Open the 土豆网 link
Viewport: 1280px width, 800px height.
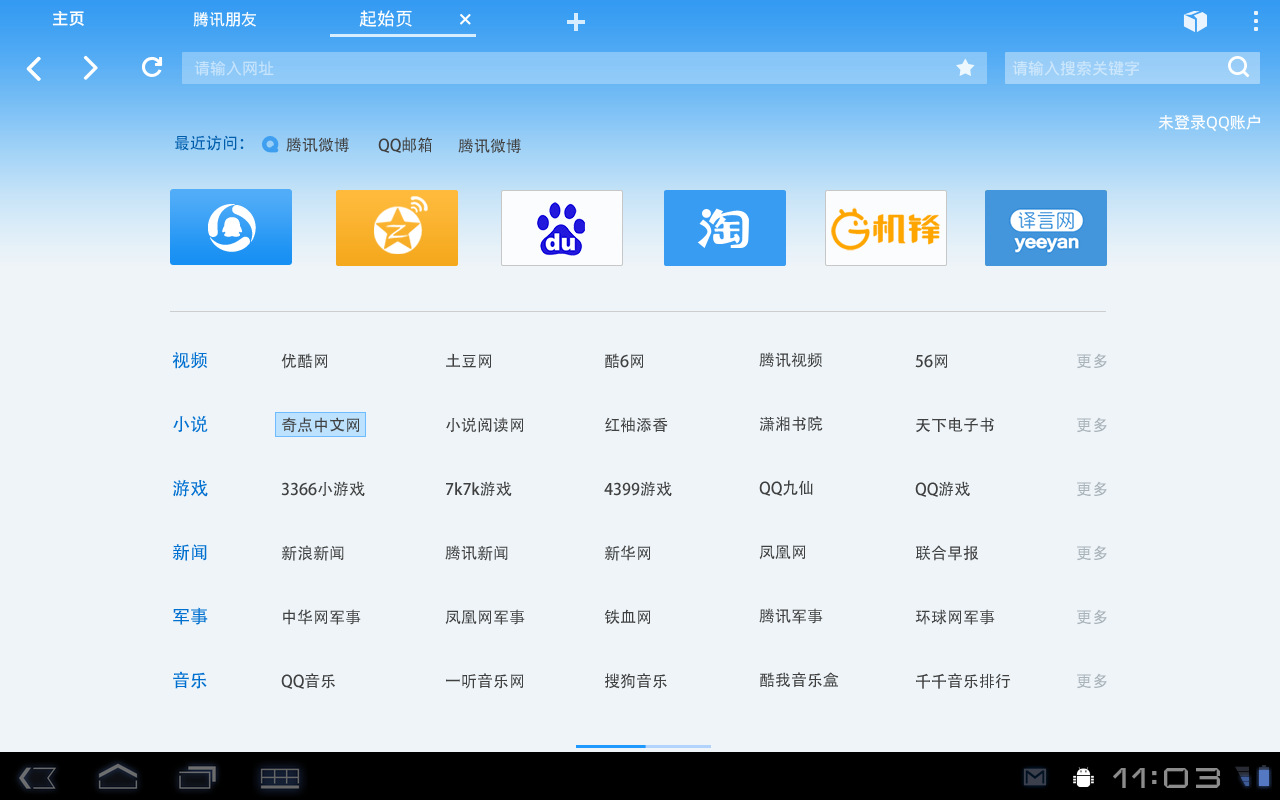[x=469, y=361]
